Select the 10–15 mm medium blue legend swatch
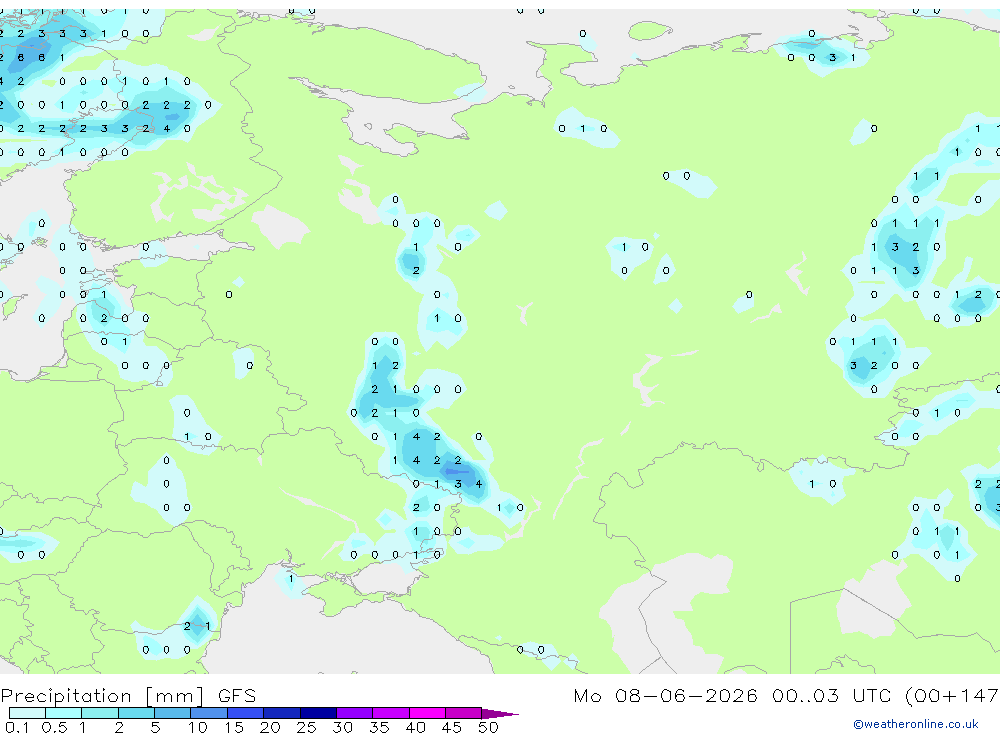This screenshot has width=1000, height=733. 209,713
